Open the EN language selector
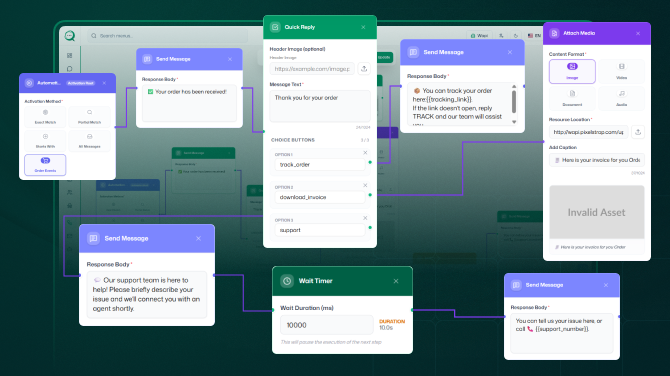Screen dimensions: 670x376 [x=535, y=36]
